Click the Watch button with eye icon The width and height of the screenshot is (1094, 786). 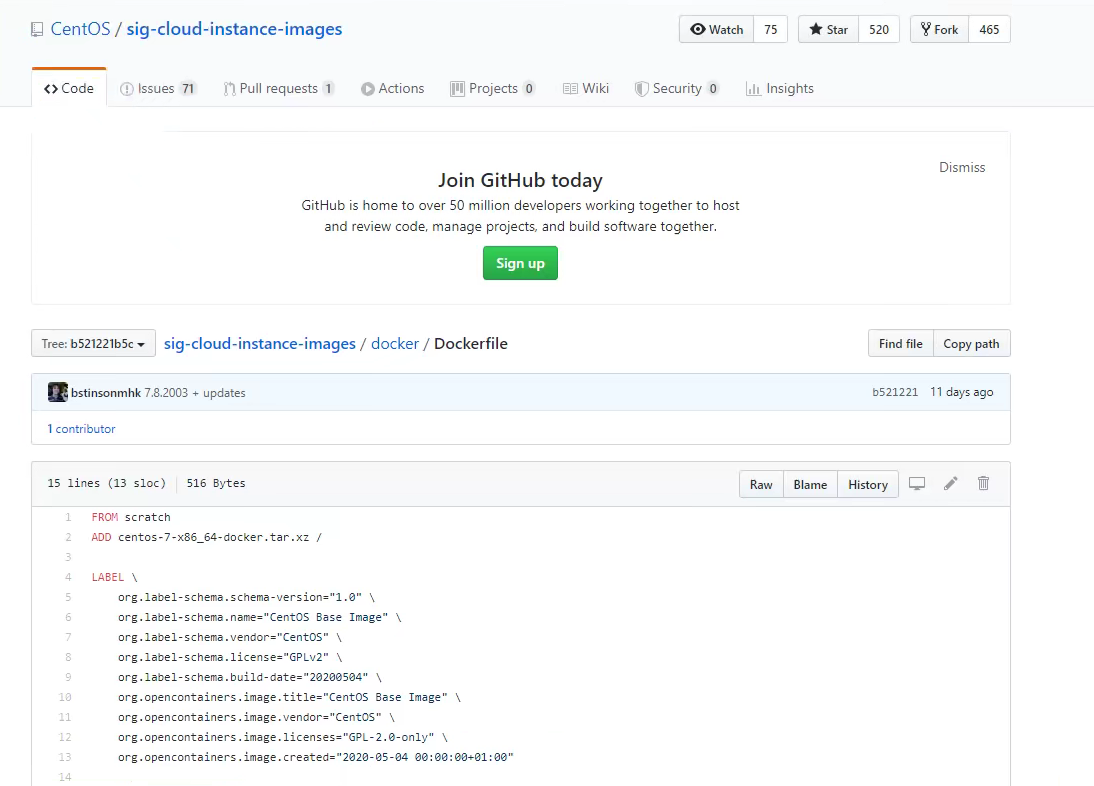click(x=716, y=30)
